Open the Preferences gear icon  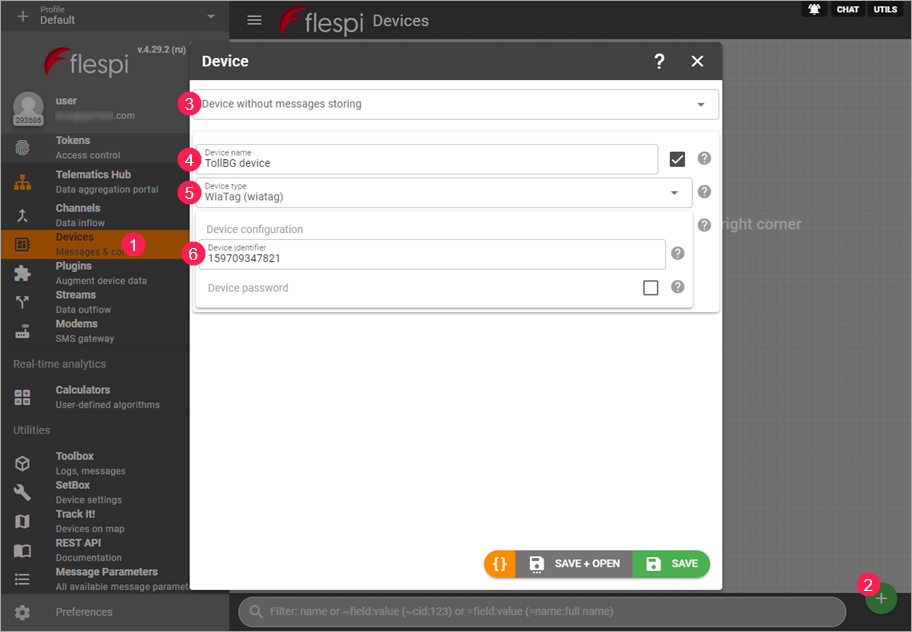click(x=23, y=612)
